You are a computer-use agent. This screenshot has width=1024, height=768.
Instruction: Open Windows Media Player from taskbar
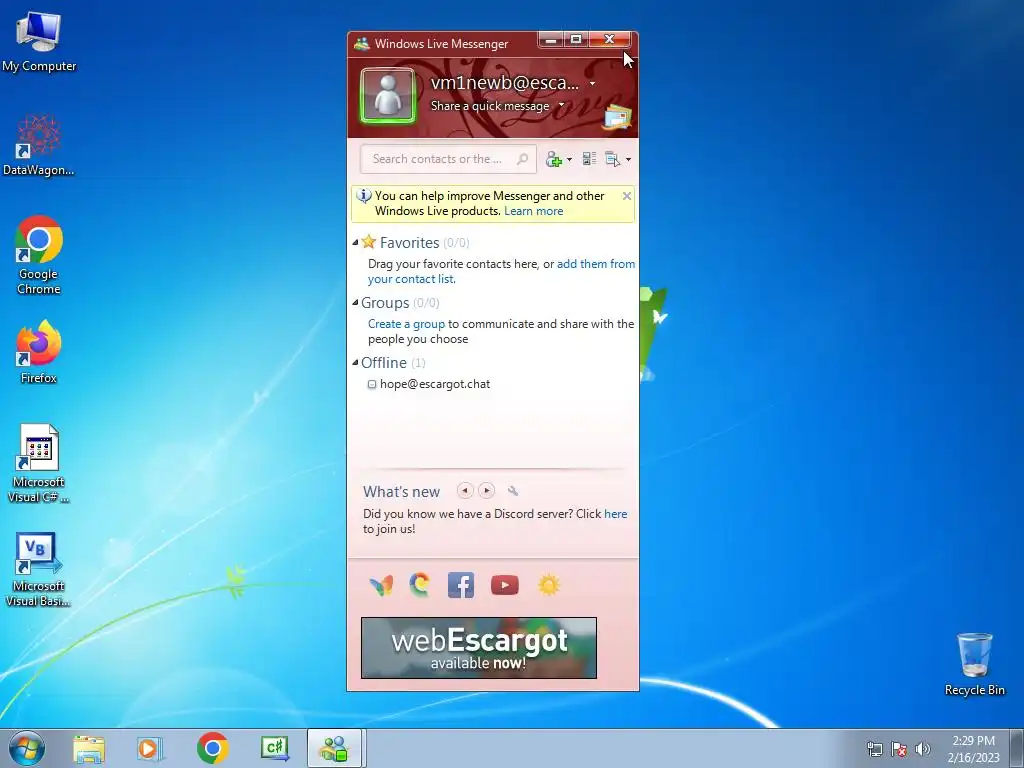pos(150,748)
